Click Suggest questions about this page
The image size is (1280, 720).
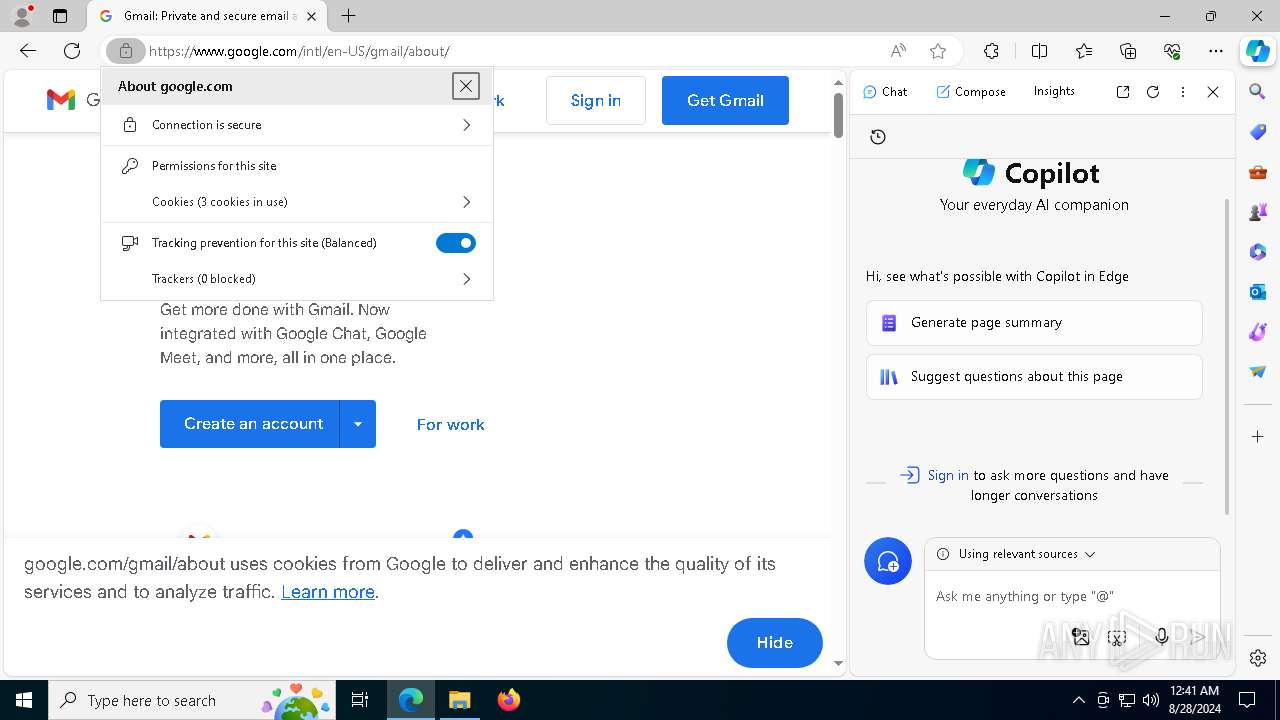click(x=1034, y=377)
